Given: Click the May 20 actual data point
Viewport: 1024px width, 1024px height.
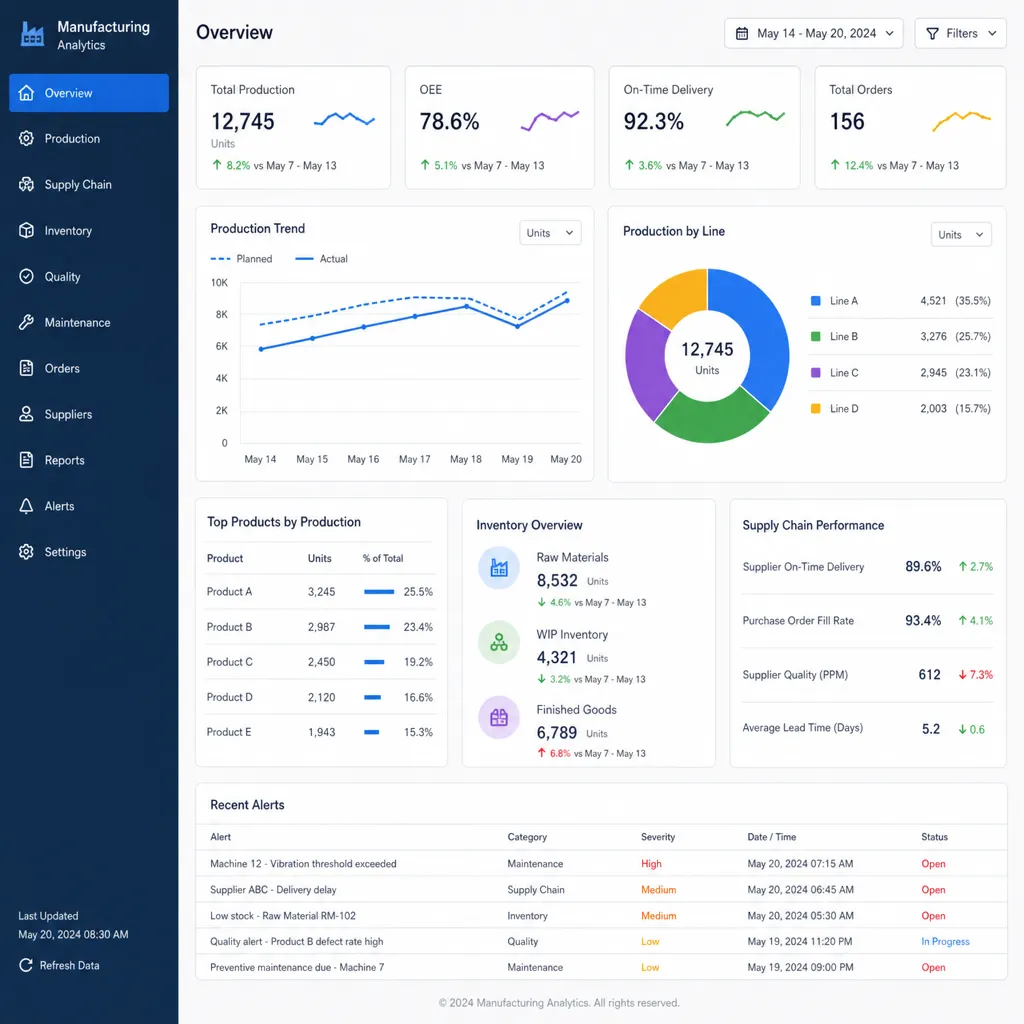Looking at the screenshot, I should [x=567, y=300].
